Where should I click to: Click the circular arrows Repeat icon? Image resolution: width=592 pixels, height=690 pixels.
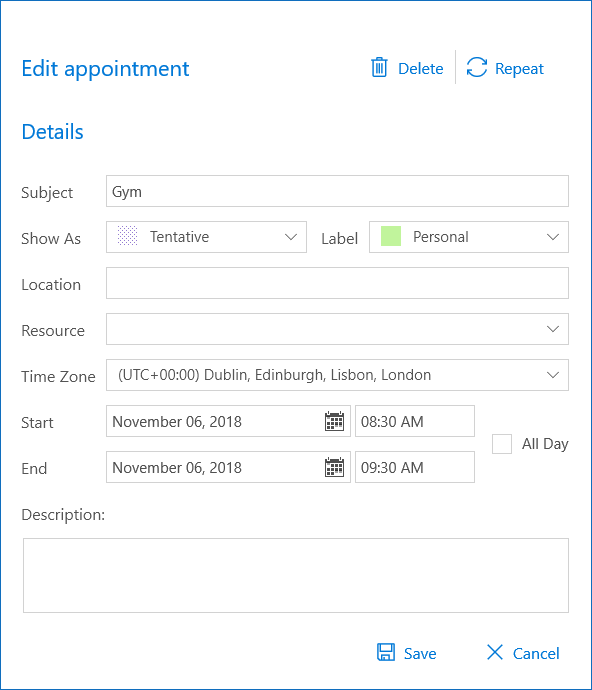click(x=477, y=67)
